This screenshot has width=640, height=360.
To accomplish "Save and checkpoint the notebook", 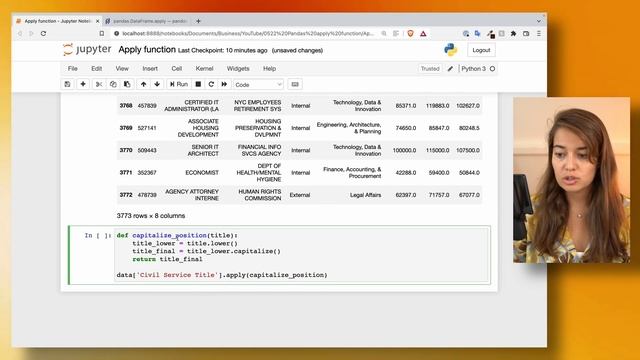I will pyautogui.click(x=67, y=84).
